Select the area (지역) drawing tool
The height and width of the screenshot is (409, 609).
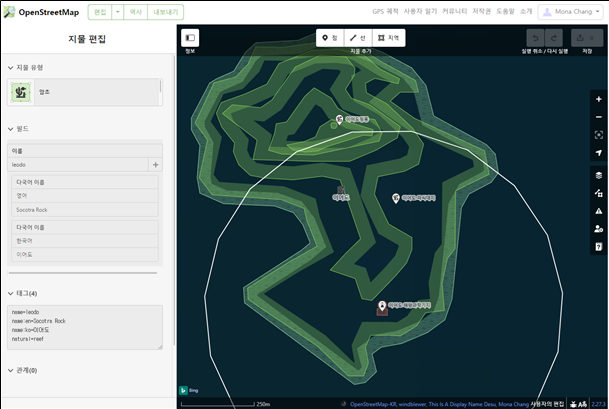pos(388,38)
